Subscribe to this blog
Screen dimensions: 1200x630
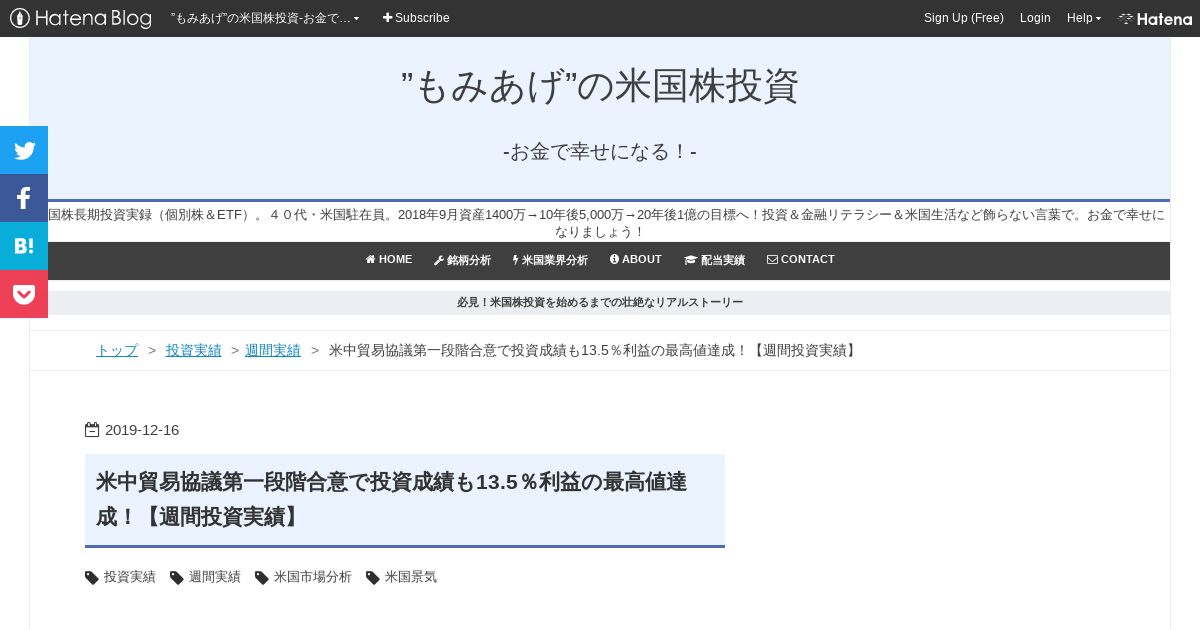(416, 18)
